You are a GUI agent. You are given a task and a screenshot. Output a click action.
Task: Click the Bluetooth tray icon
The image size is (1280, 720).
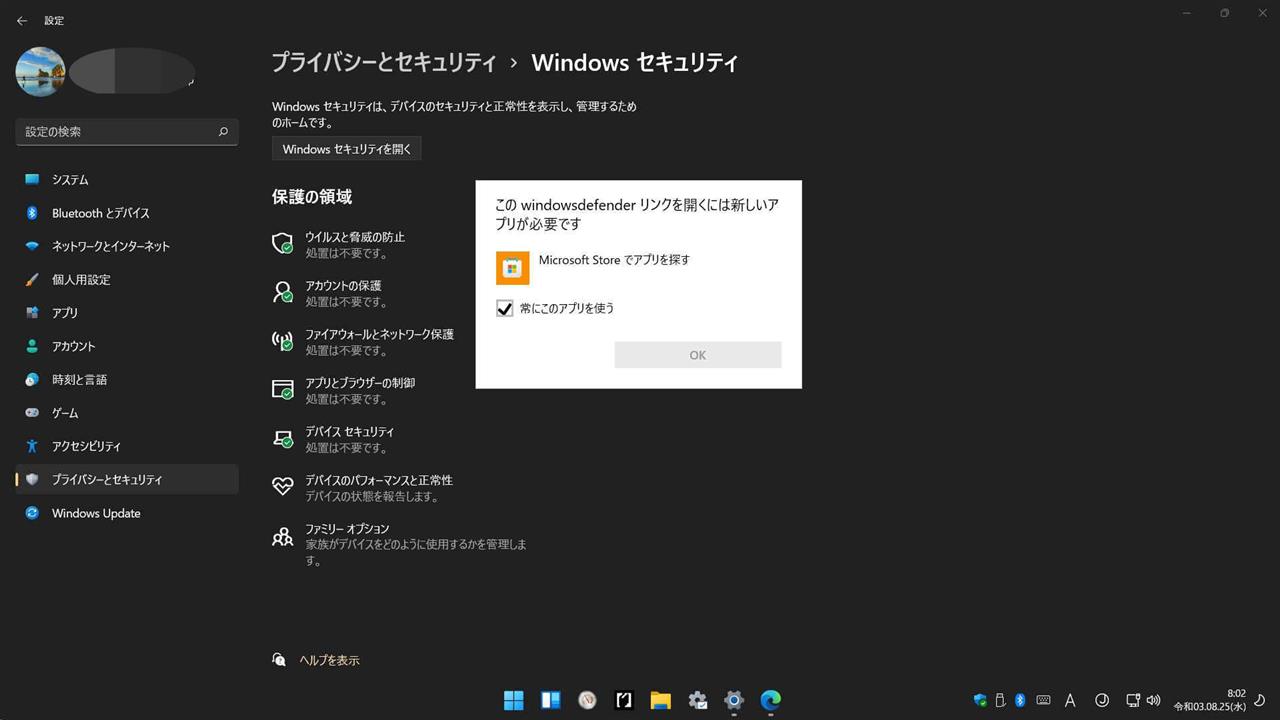pos(1020,700)
